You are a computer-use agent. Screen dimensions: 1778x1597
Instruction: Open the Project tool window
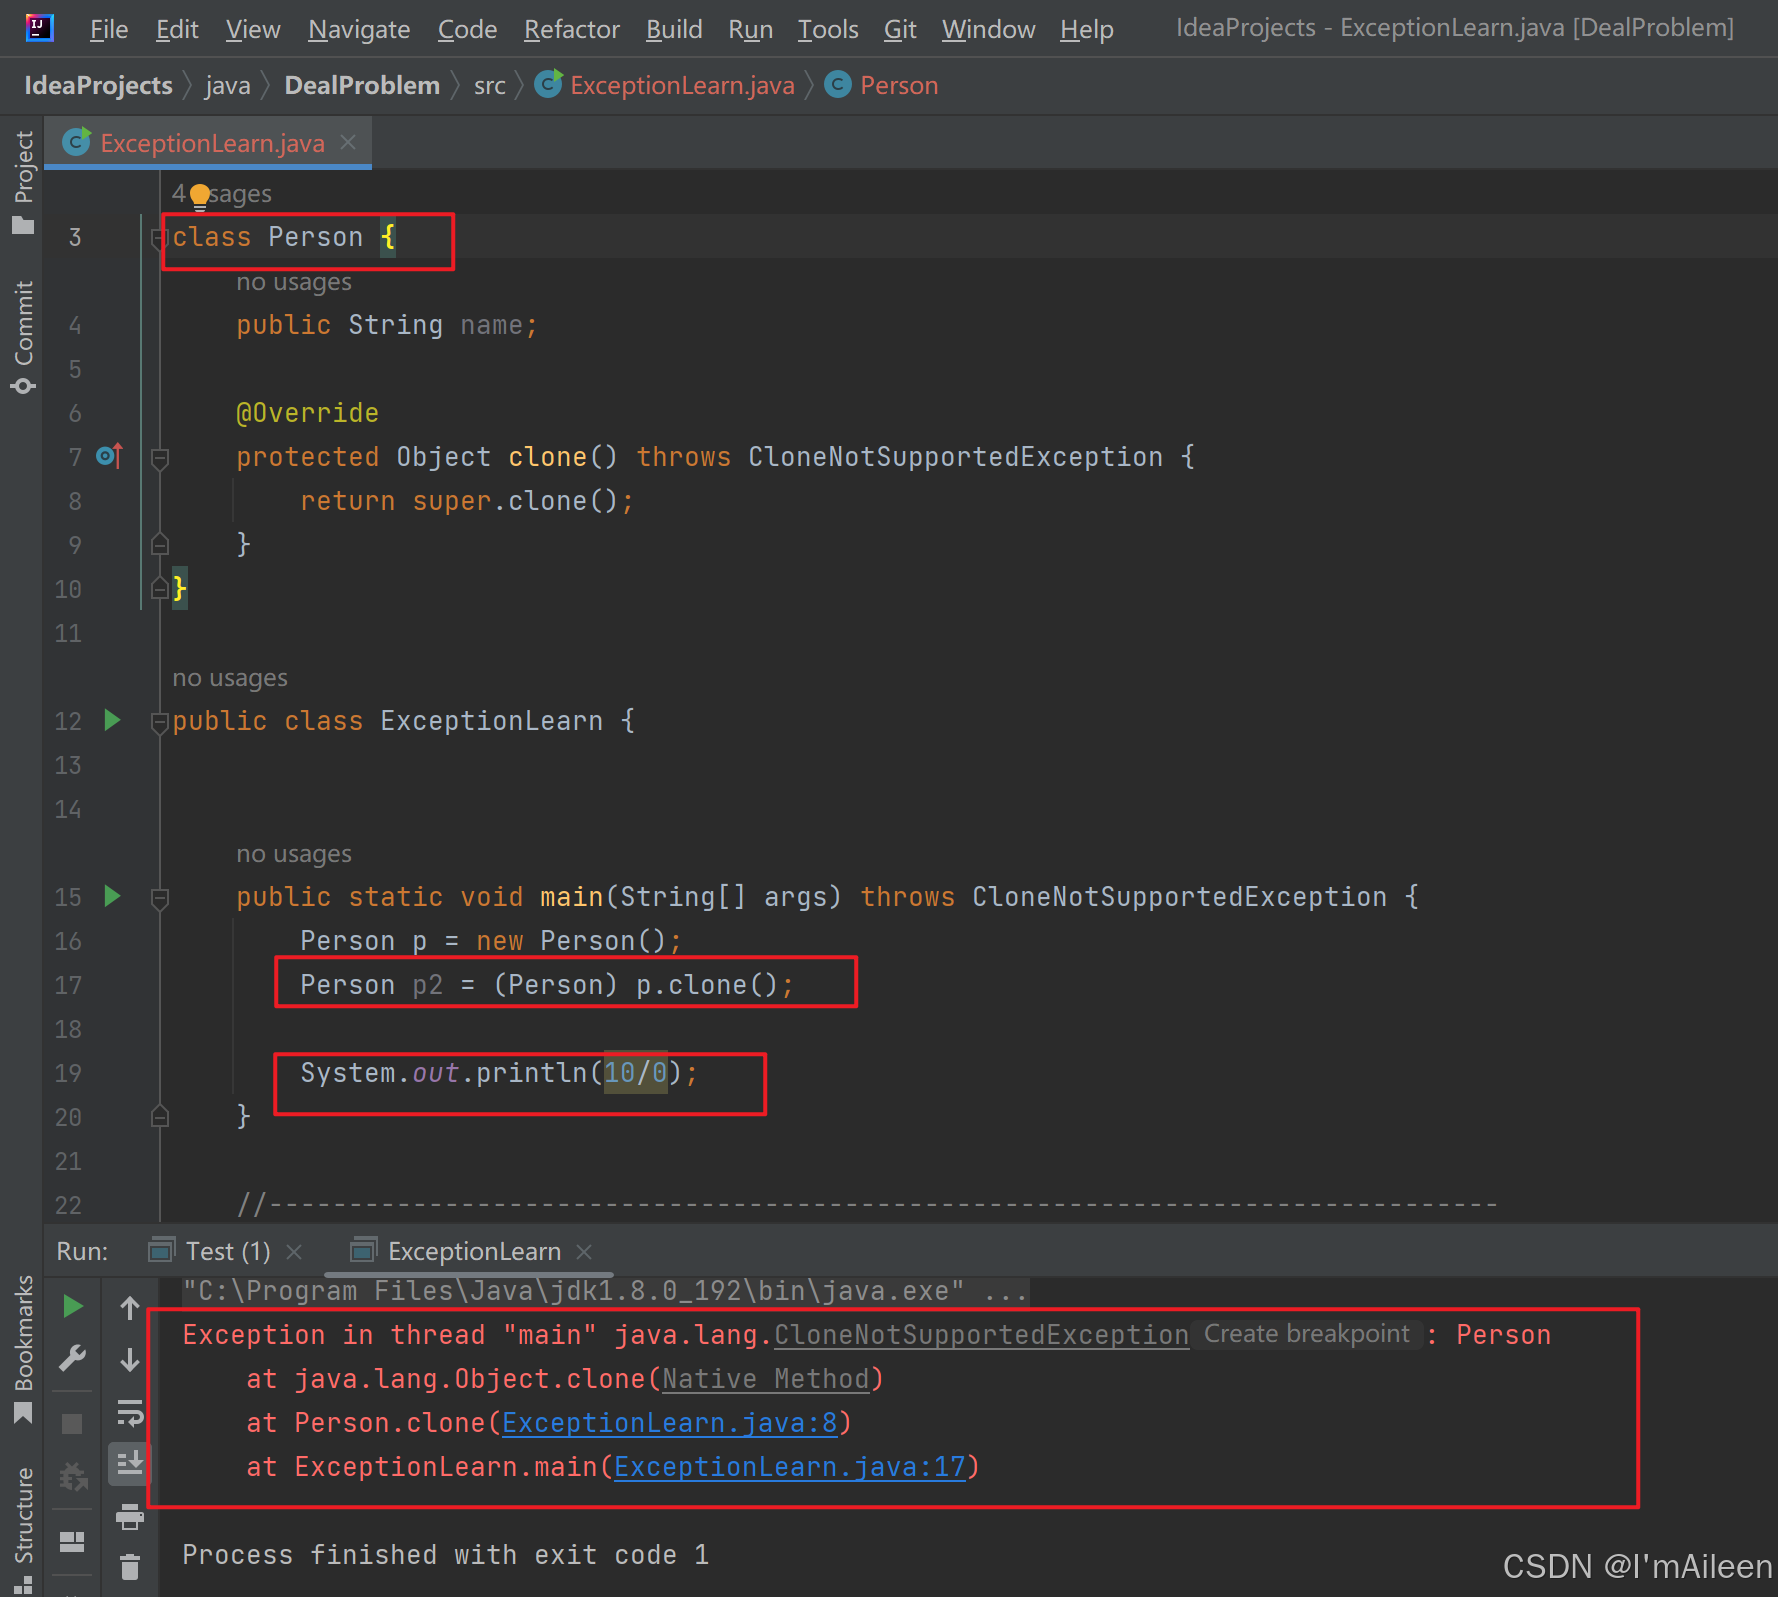23,182
